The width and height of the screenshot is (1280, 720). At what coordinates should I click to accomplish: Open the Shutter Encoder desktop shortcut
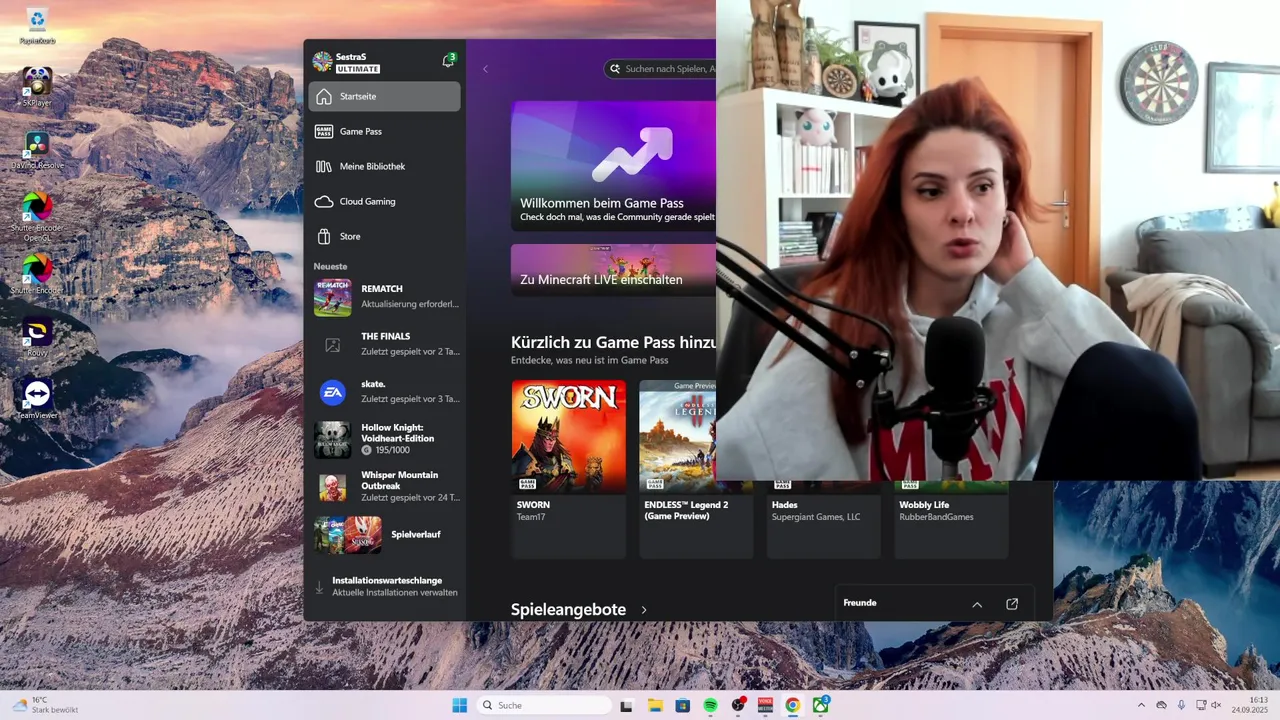pos(37,274)
